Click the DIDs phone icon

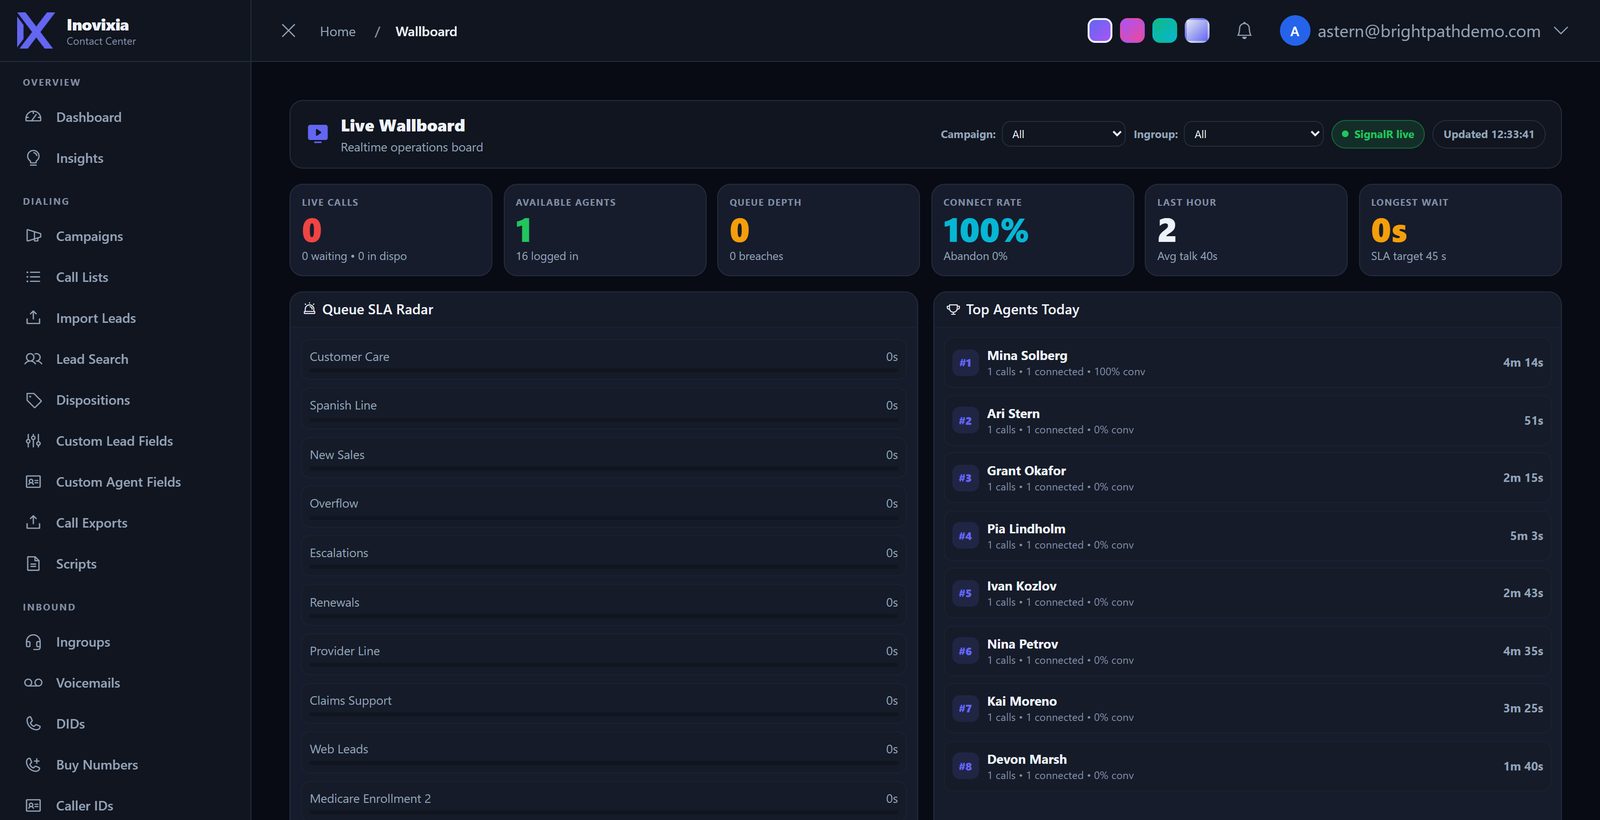pos(33,724)
